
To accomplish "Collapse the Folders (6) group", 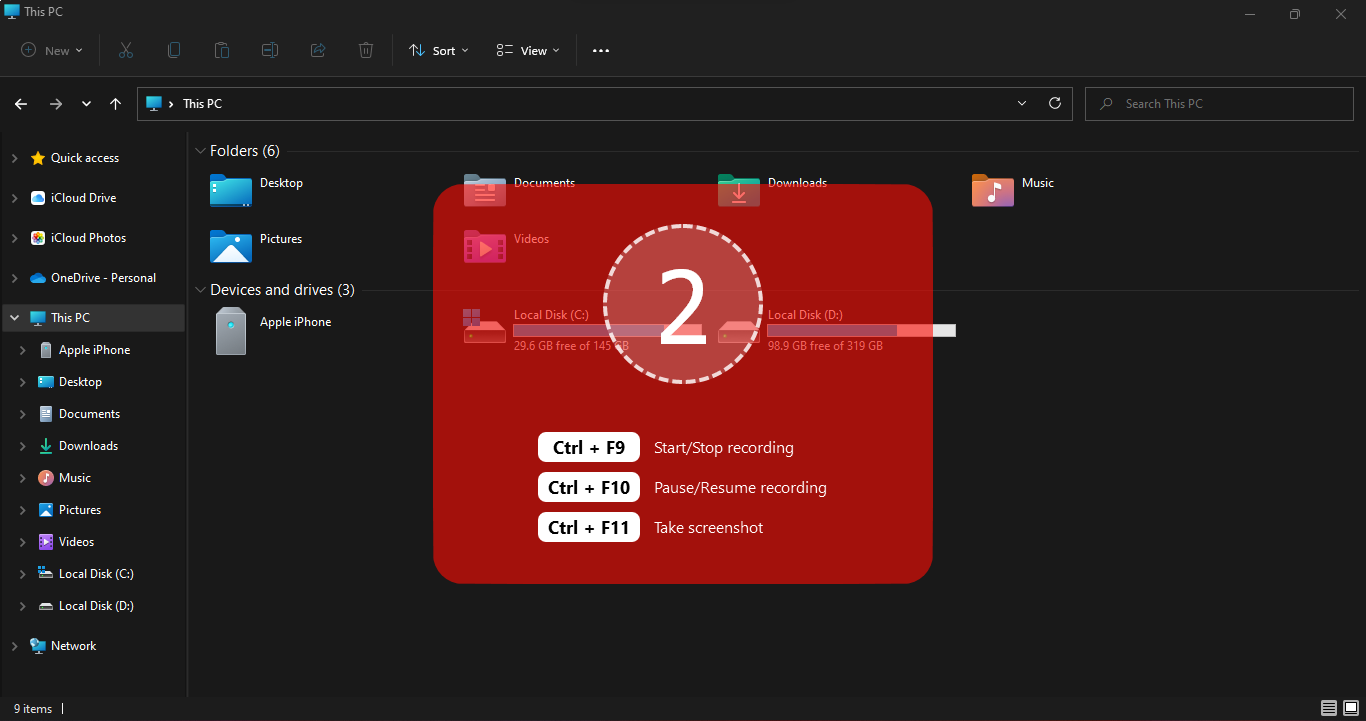I will click(200, 151).
